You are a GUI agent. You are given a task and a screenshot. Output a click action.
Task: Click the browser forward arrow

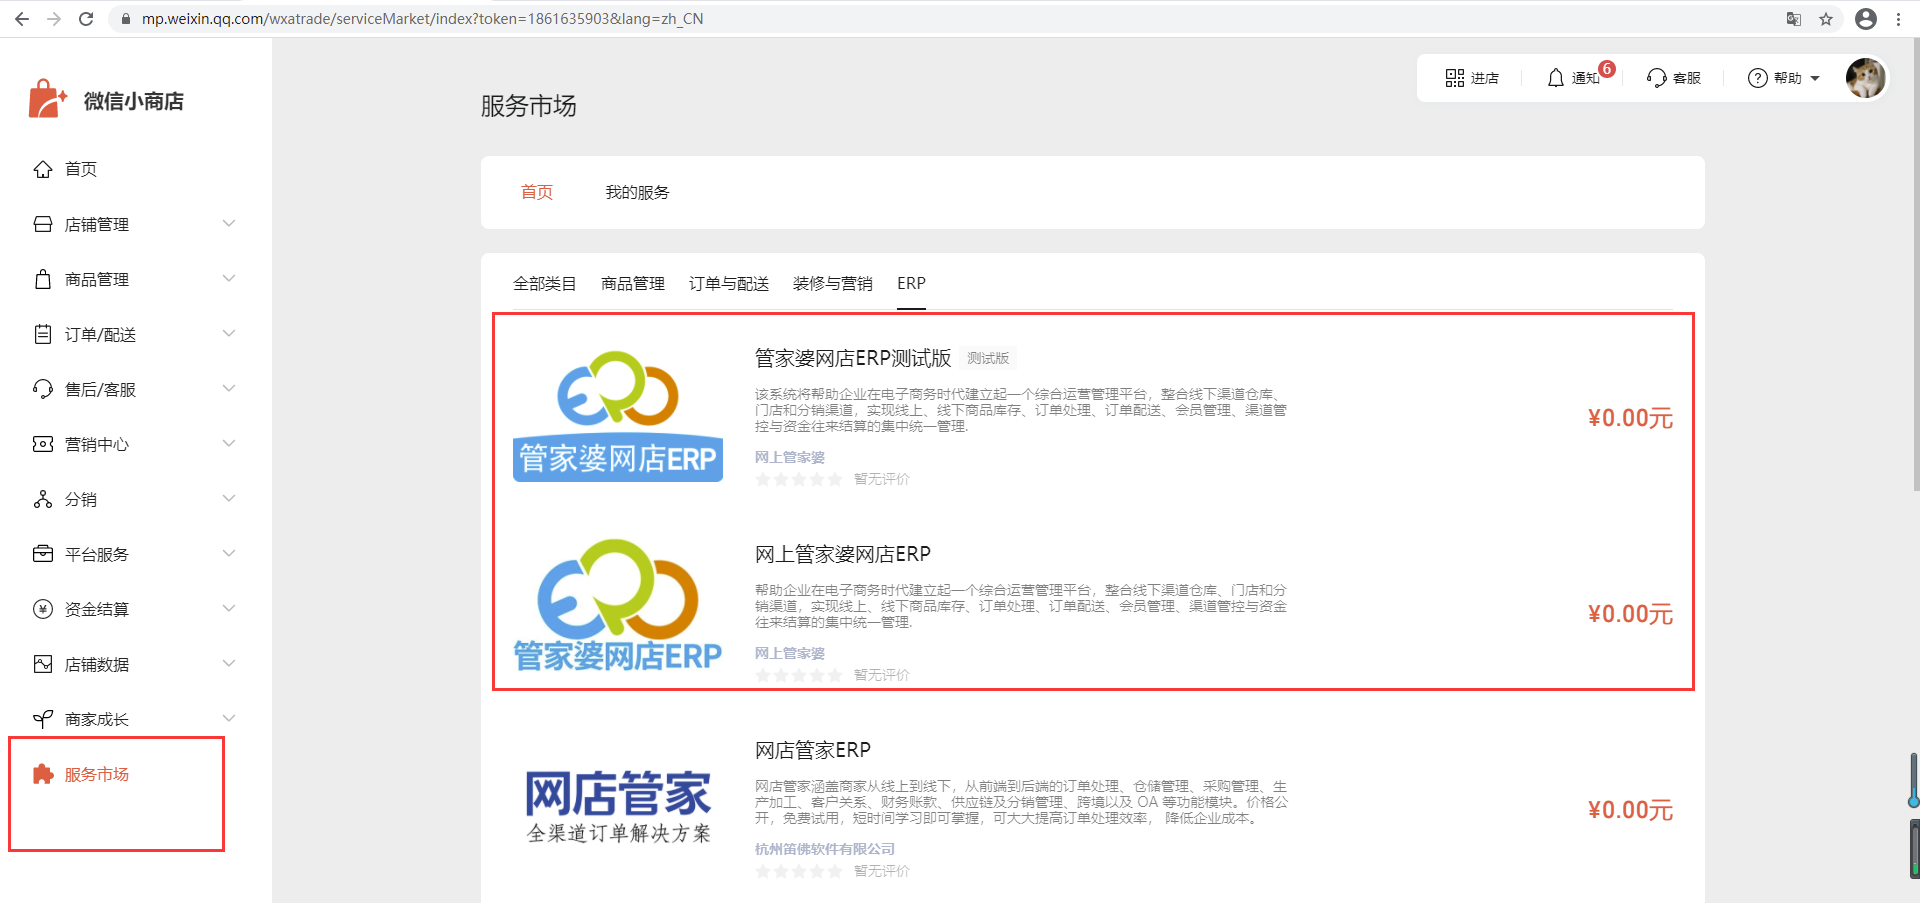[54, 19]
